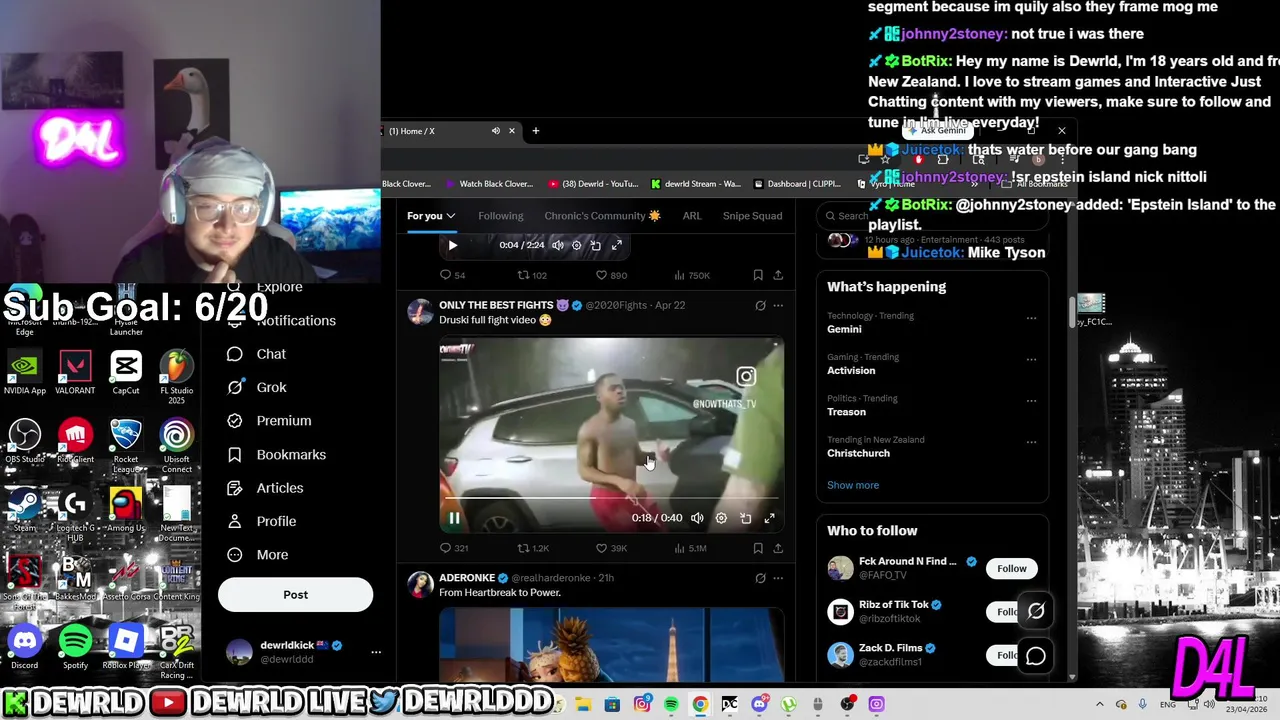The width and height of the screenshot is (1280, 720).
Task: Open floating messages button
Action: point(1036,656)
